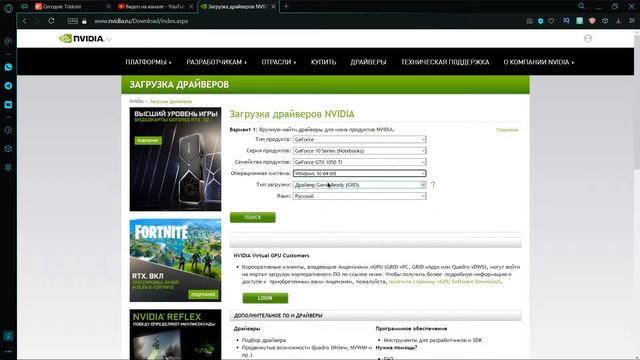This screenshot has width=640, height=360.
Task: Click the Подбор драйвера link
Action: coord(264,340)
